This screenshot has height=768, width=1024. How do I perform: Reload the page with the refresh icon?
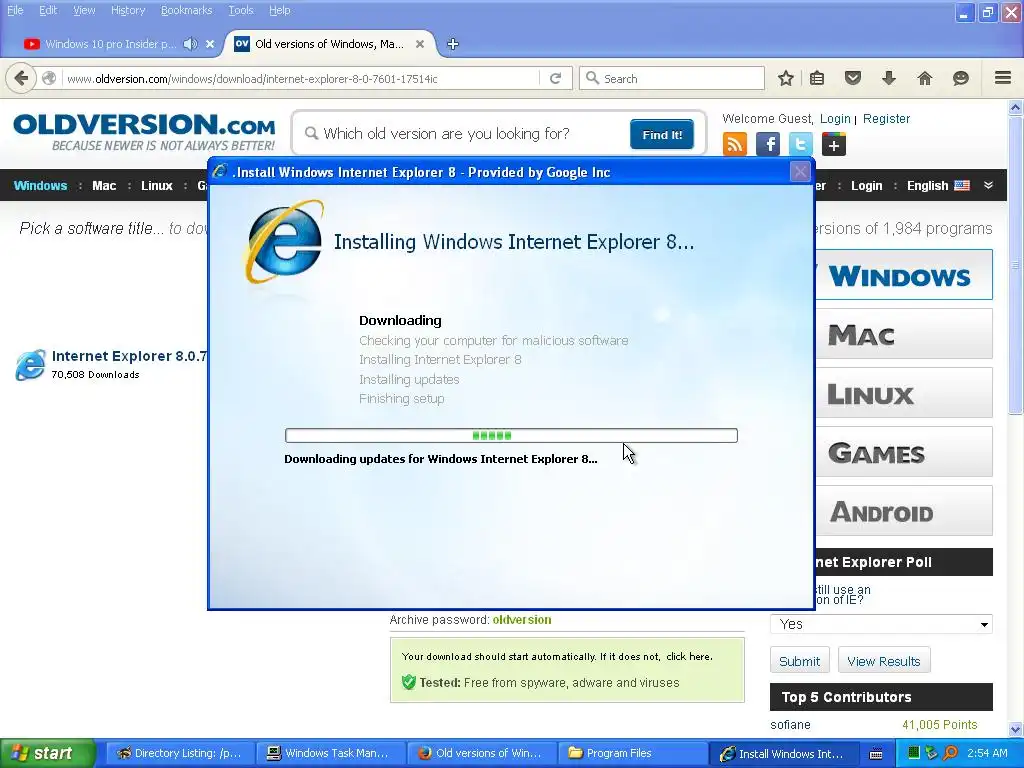555,78
